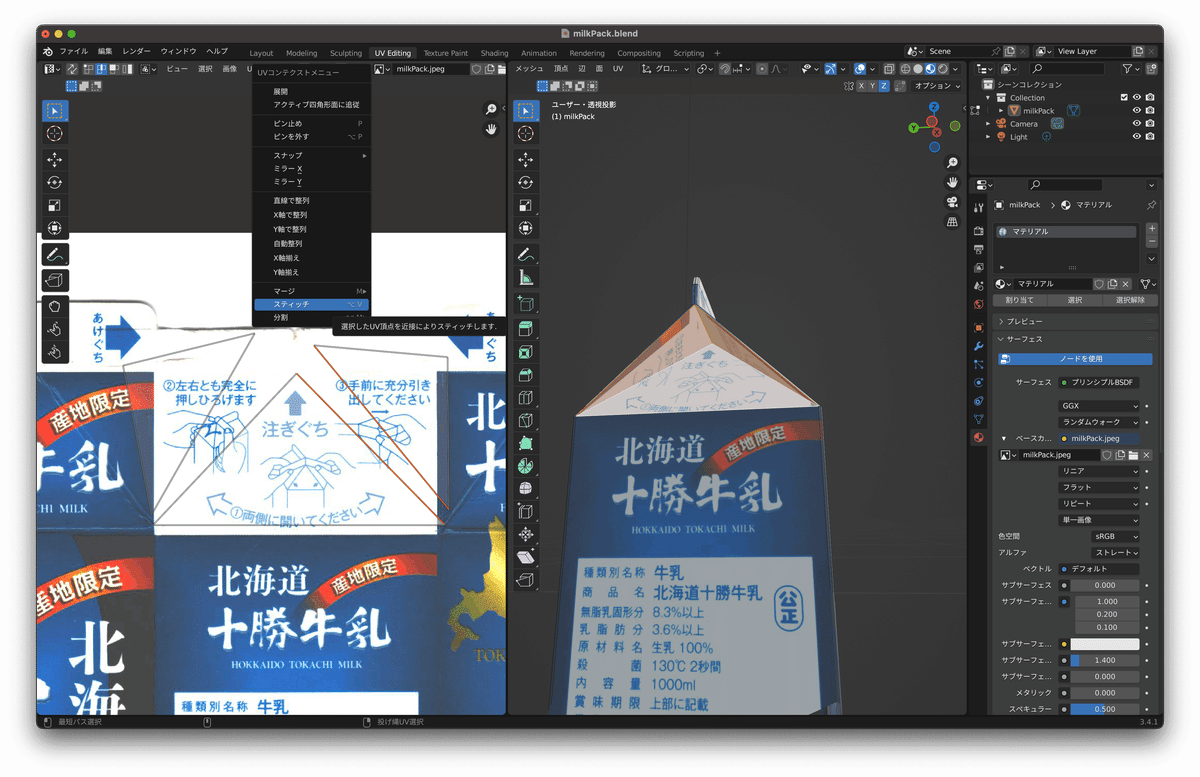
Task: Open the ファイル menu
Action: (73, 51)
